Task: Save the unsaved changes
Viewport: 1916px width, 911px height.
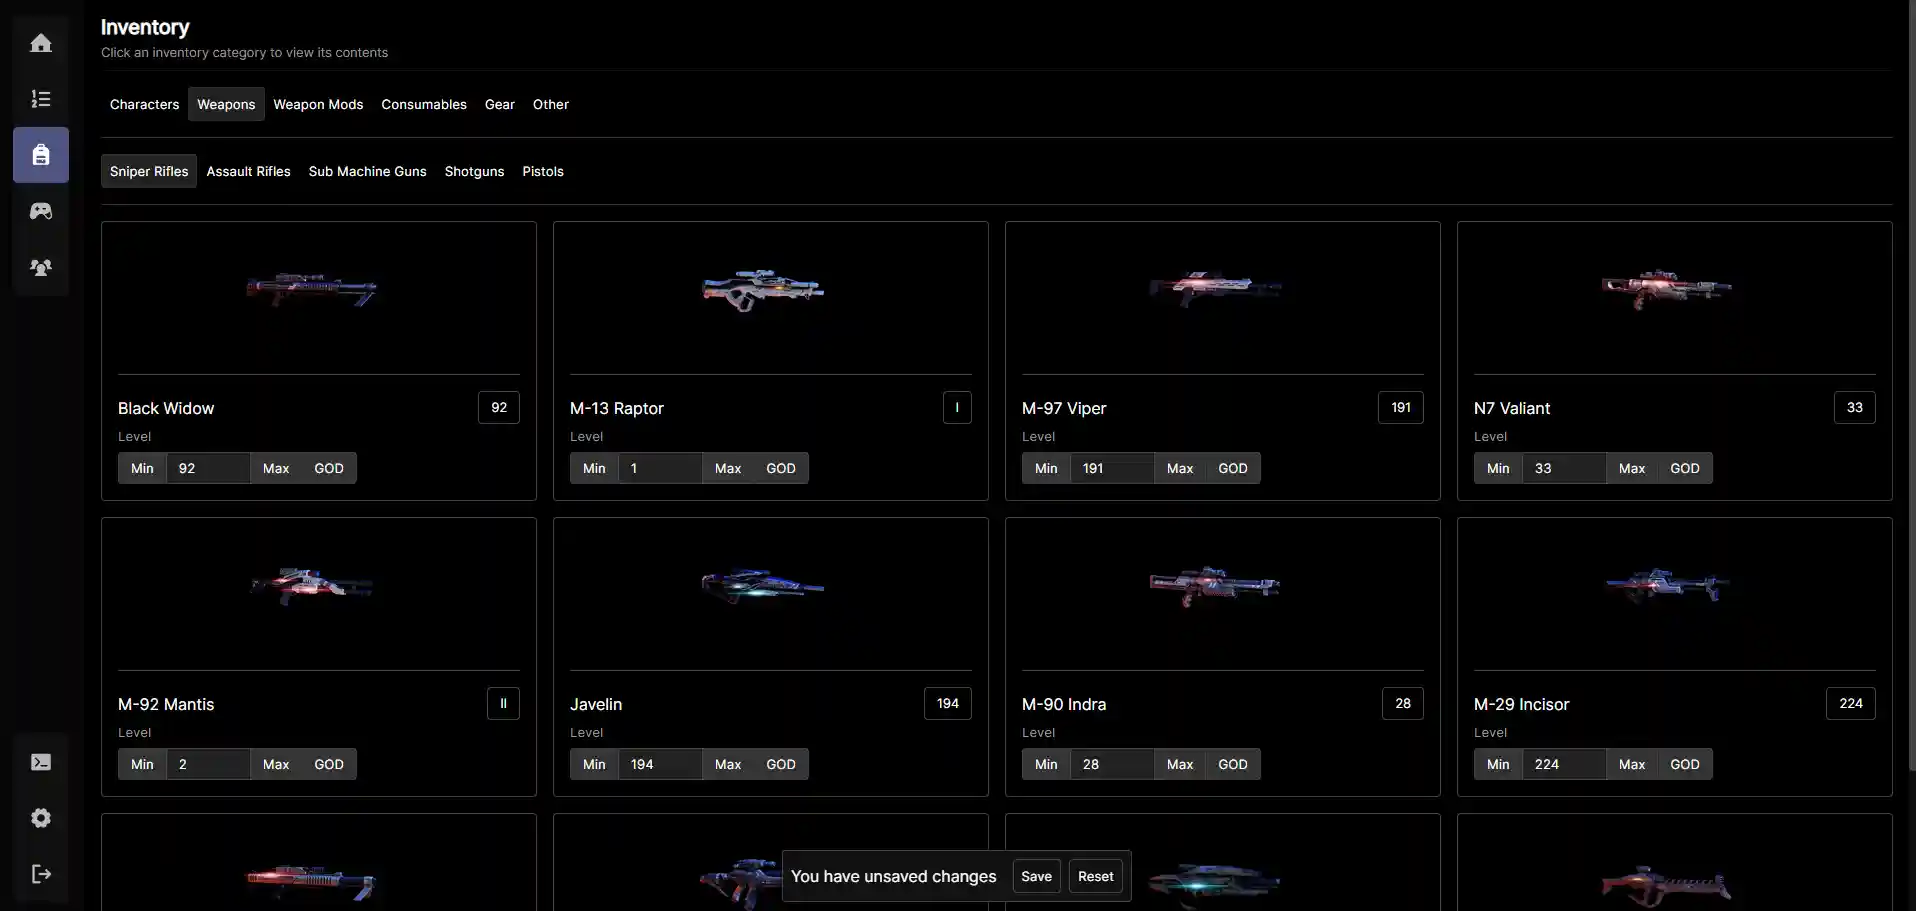Action: [1036, 876]
